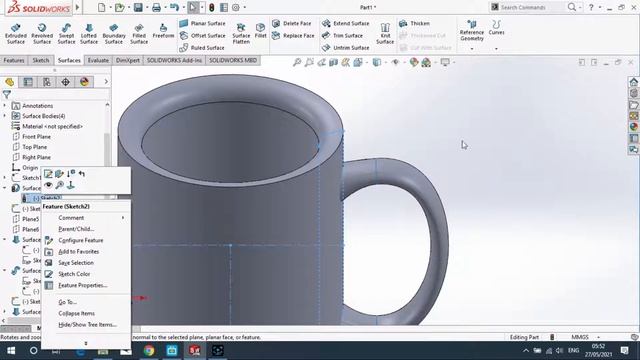The image size is (640, 360).
Task: Switch to the Evaluate tab
Action: pos(98,60)
